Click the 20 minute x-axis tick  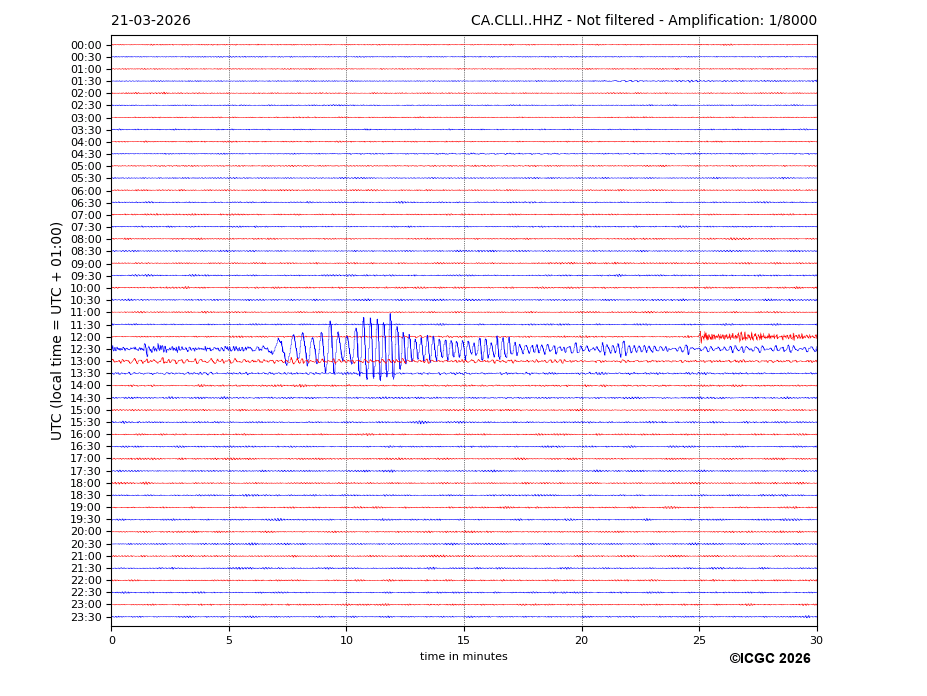582,640
